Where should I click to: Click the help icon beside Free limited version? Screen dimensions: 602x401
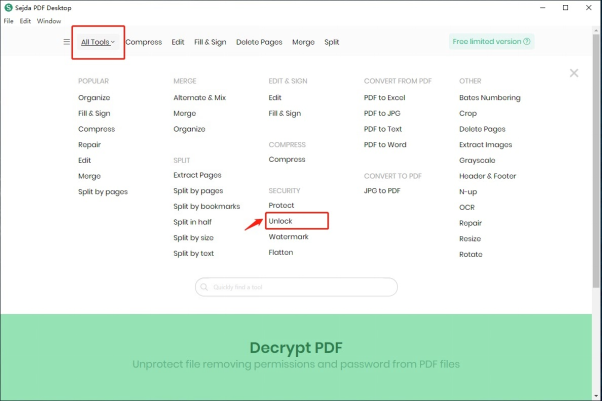tap(527, 41)
